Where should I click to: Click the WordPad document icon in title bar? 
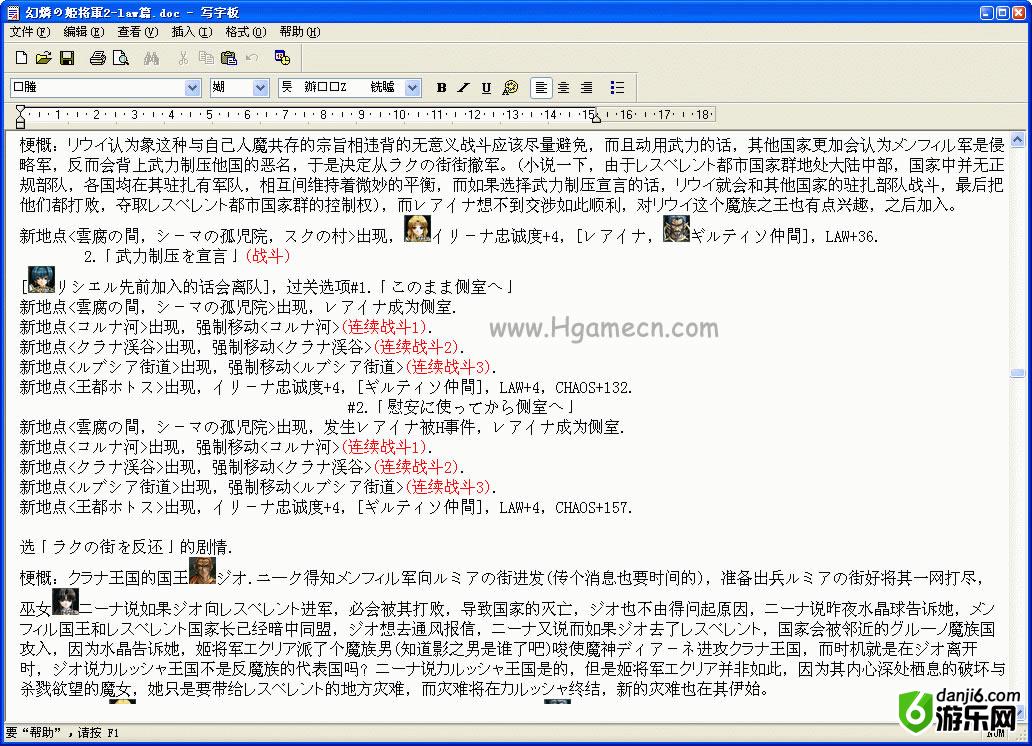click(13, 12)
